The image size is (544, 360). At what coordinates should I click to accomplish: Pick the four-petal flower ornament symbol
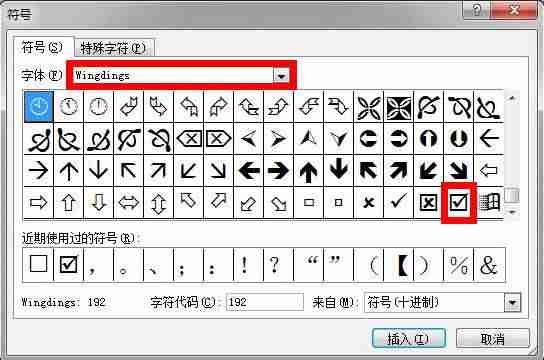tap(368, 106)
